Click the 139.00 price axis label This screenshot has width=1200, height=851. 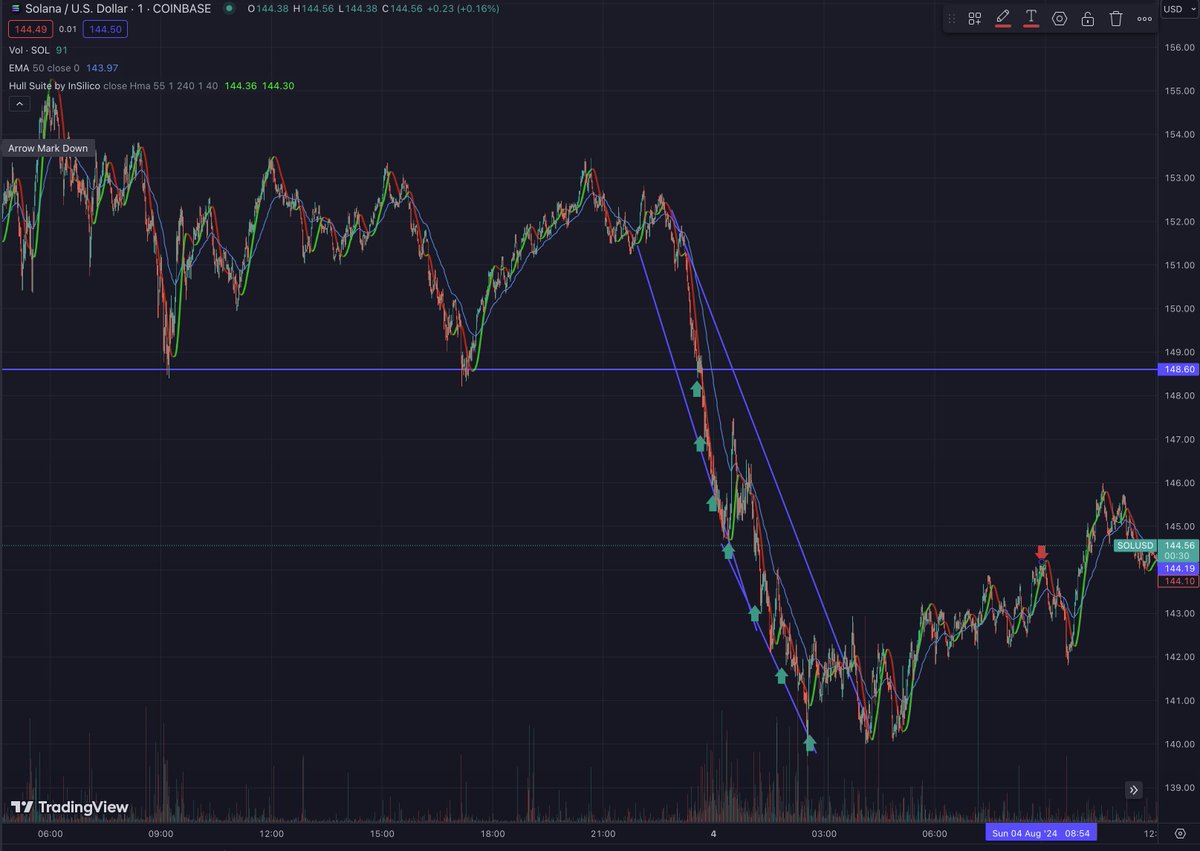pyautogui.click(x=1178, y=788)
